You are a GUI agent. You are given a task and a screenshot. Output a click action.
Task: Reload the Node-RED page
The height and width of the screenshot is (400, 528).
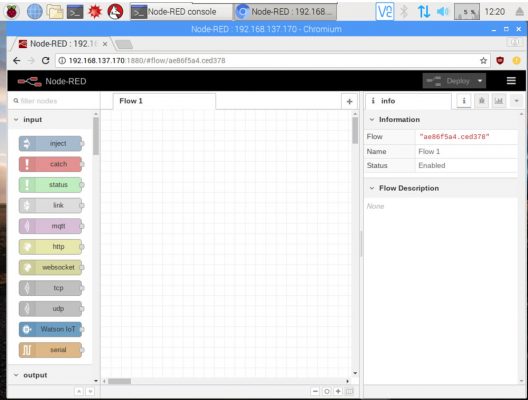coord(45,61)
